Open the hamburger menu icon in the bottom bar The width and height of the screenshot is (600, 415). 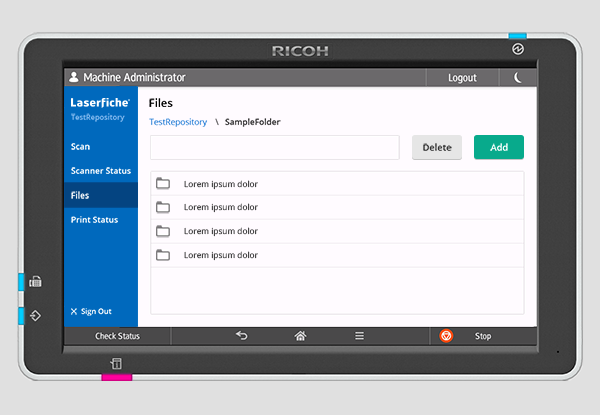coord(359,336)
